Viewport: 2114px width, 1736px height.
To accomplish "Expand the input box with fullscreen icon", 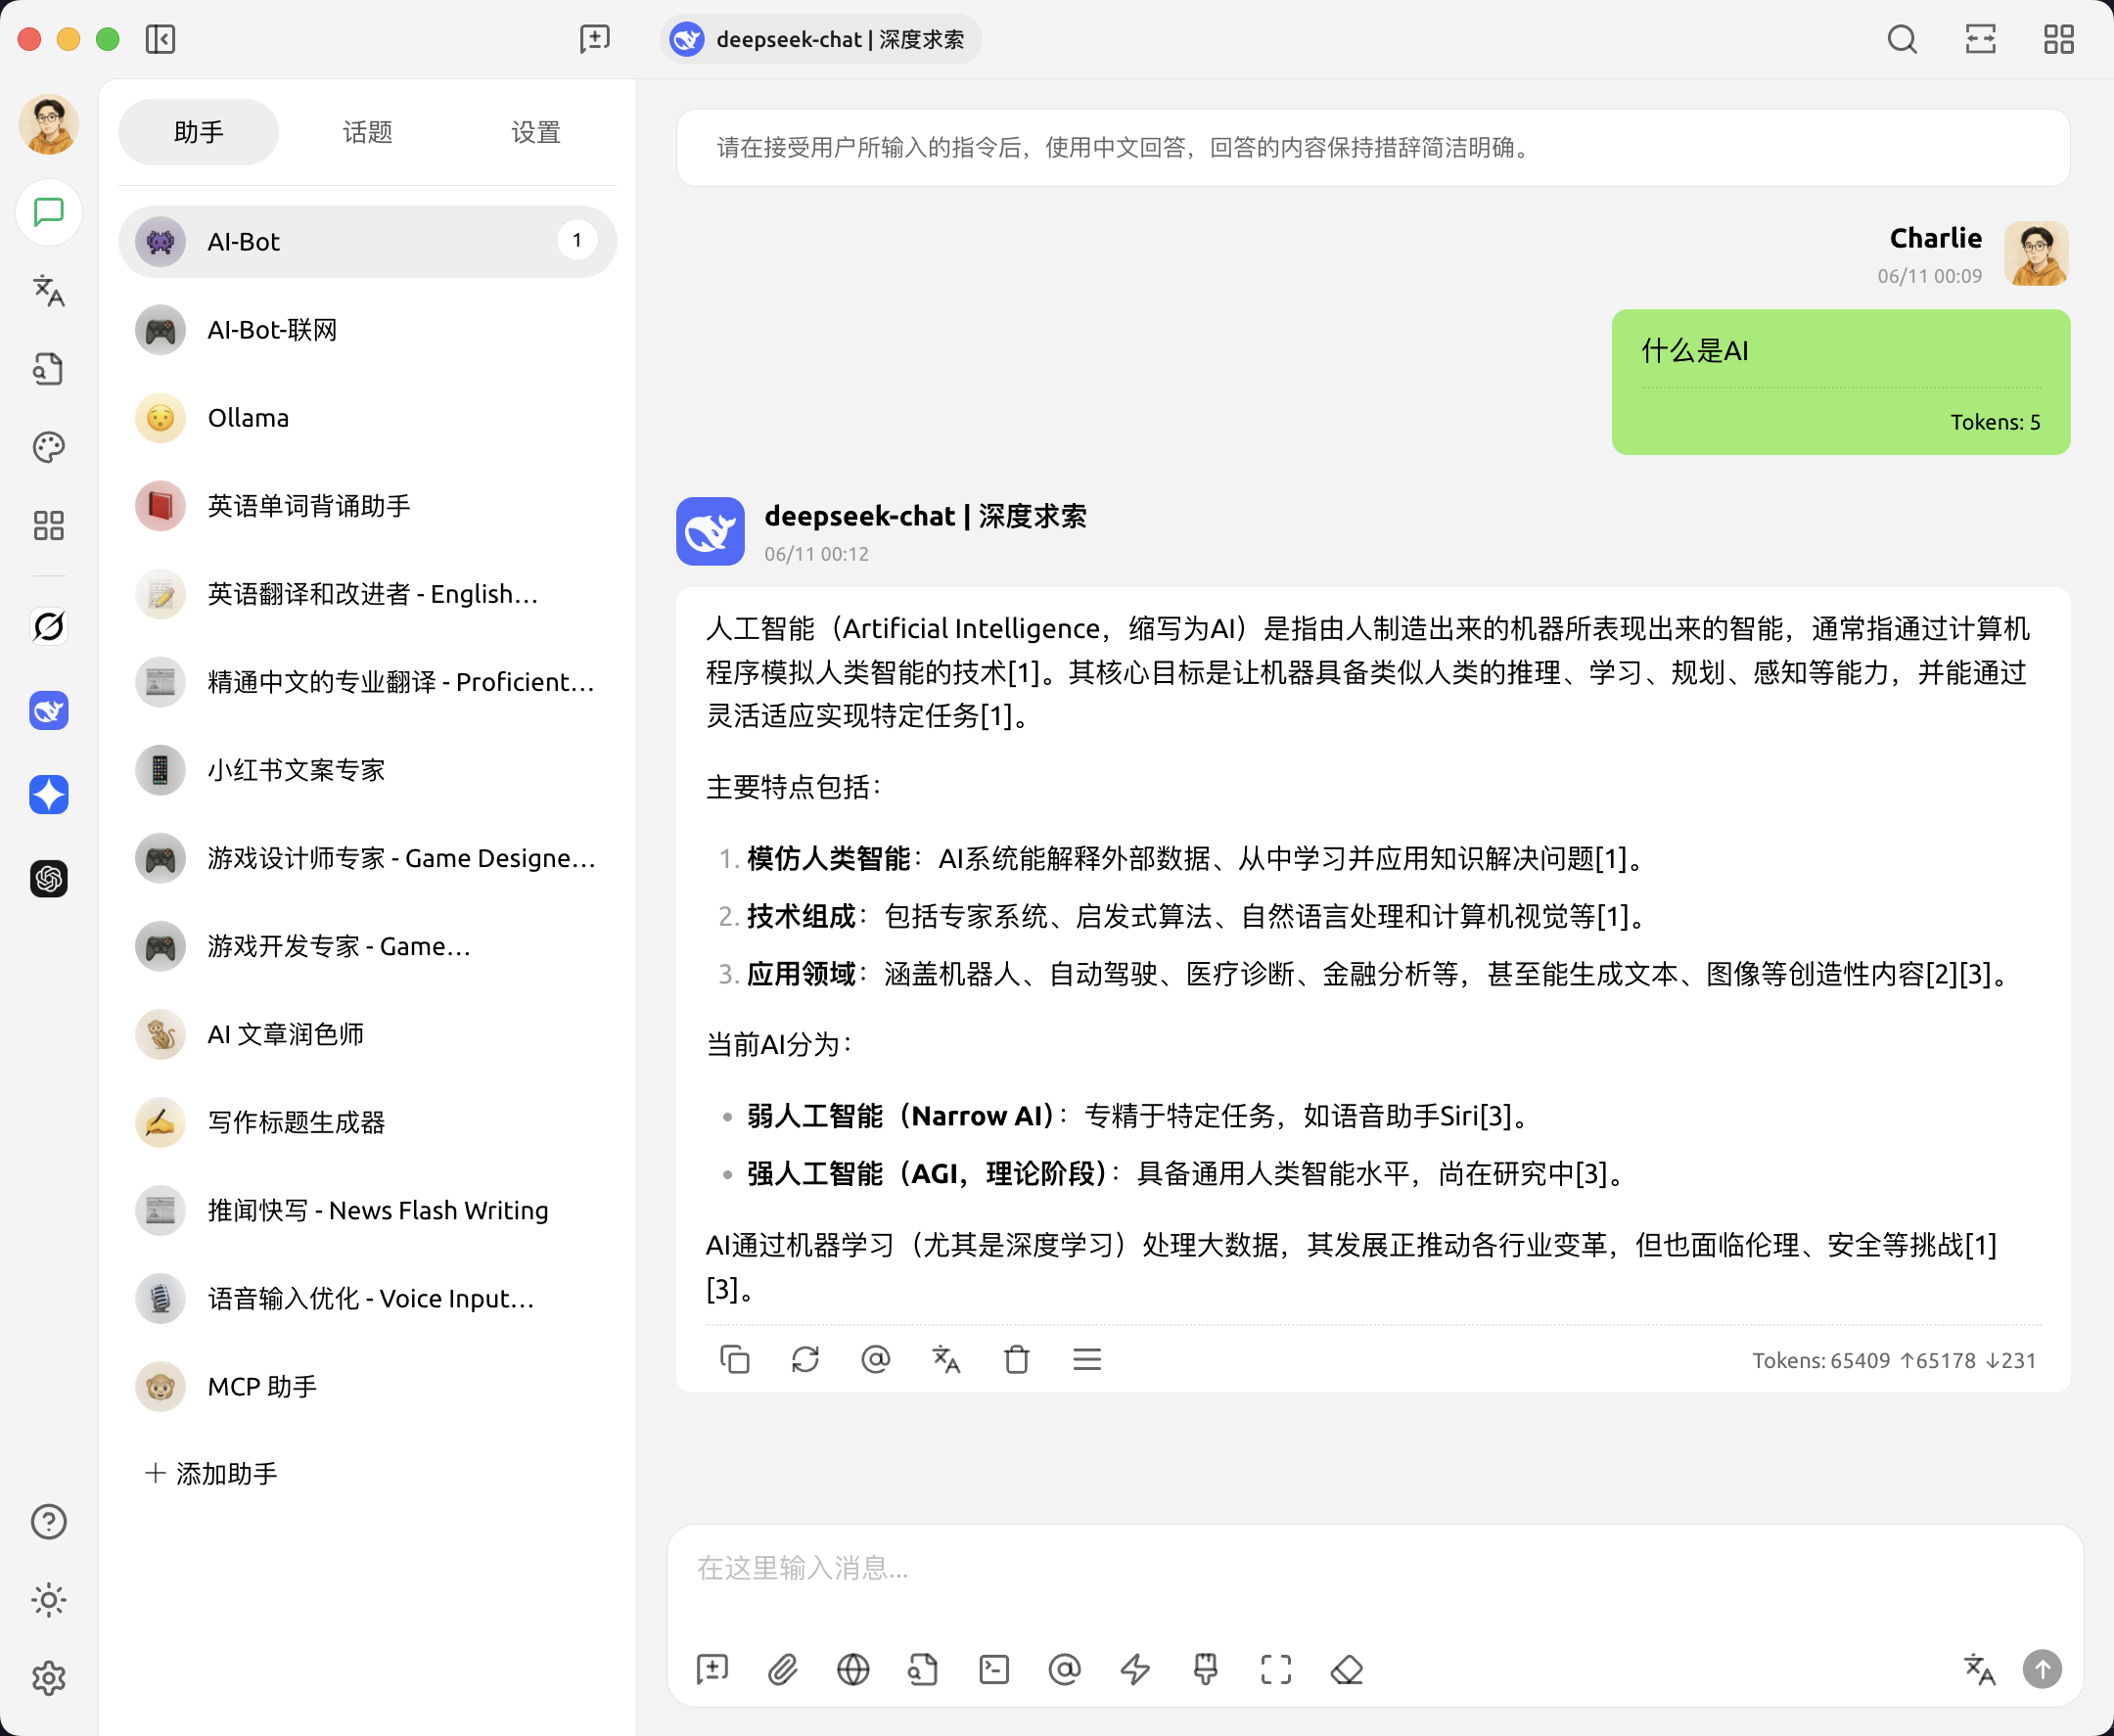I will pyautogui.click(x=1276, y=1669).
